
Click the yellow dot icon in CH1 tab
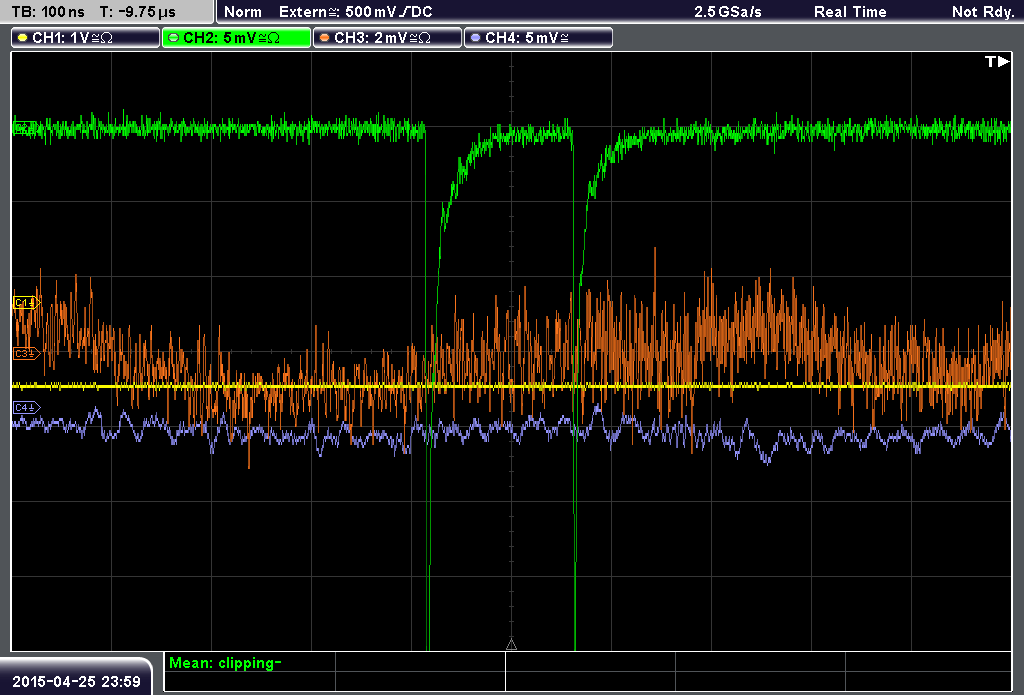pos(23,38)
